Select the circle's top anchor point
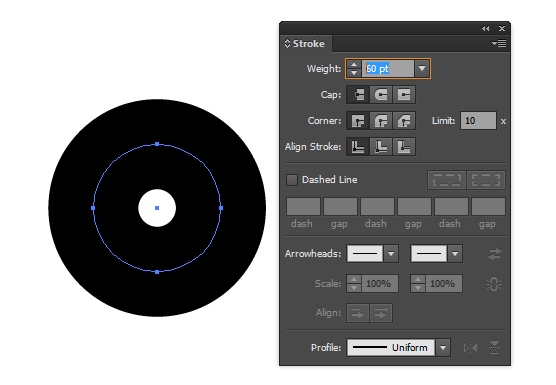The width and height of the screenshot is (556, 385). point(157,144)
